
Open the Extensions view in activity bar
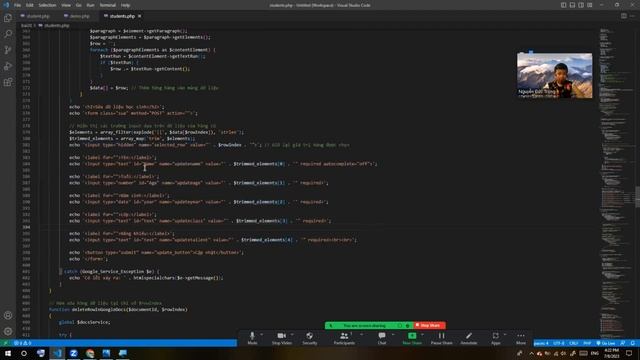click(x=8, y=82)
